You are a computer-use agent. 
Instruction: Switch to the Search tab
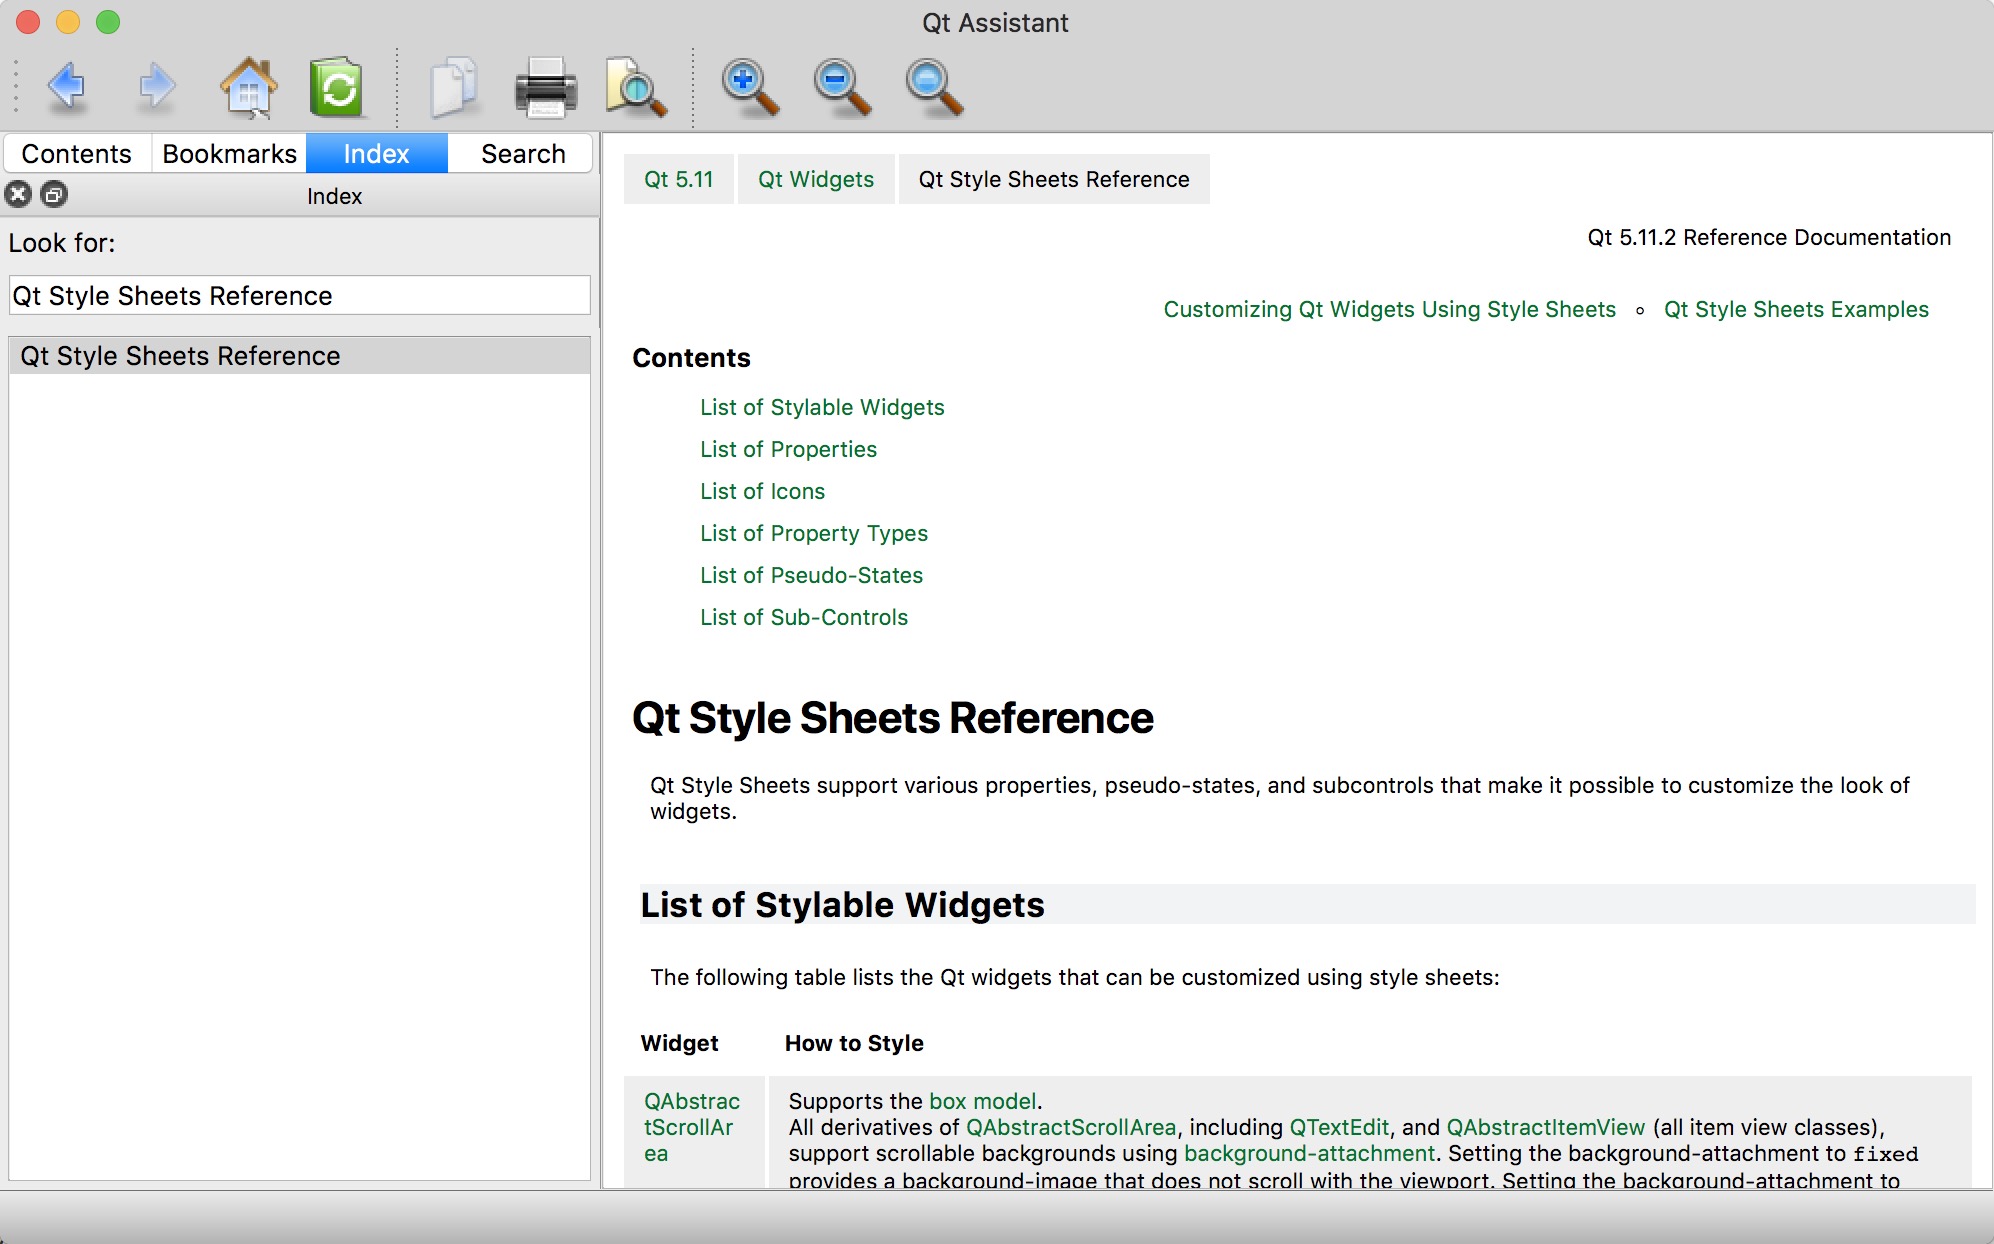pyautogui.click(x=523, y=154)
